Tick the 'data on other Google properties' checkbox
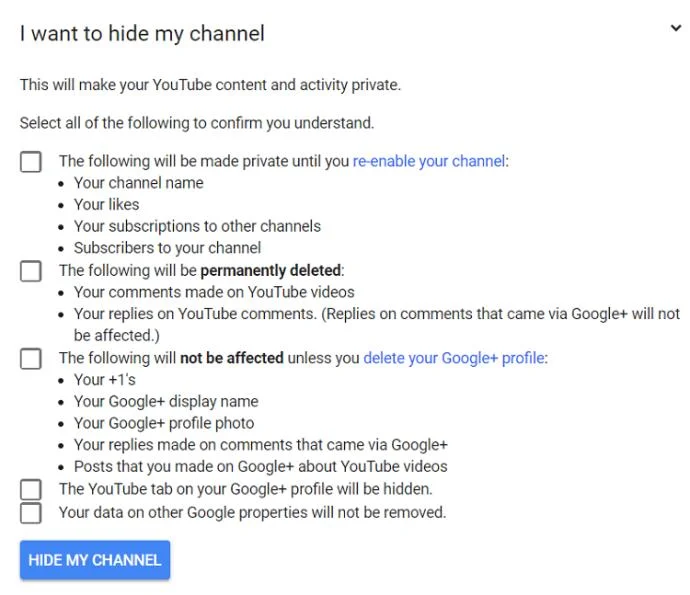690x595 pixels. [x=31, y=513]
